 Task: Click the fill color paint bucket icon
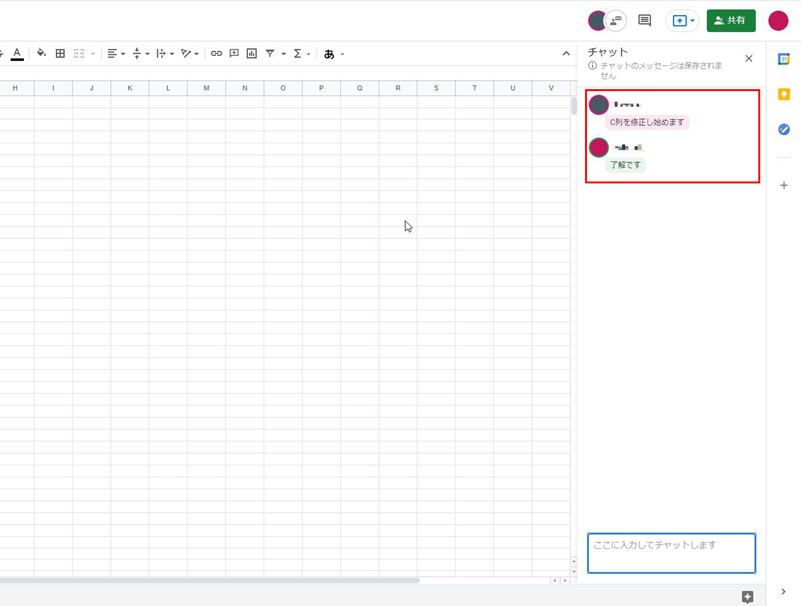pyautogui.click(x=41, y=53)
